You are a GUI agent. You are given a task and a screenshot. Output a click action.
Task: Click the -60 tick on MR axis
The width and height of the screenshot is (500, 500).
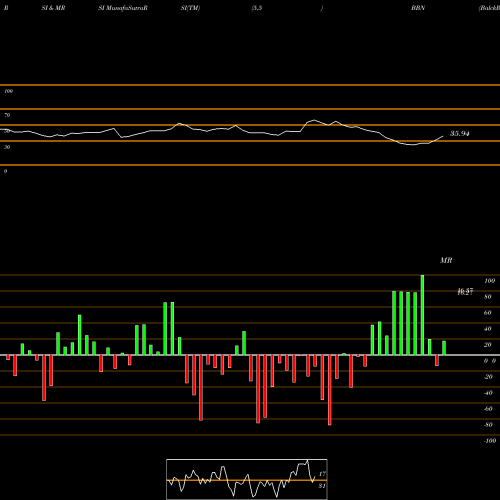point(488,409)
